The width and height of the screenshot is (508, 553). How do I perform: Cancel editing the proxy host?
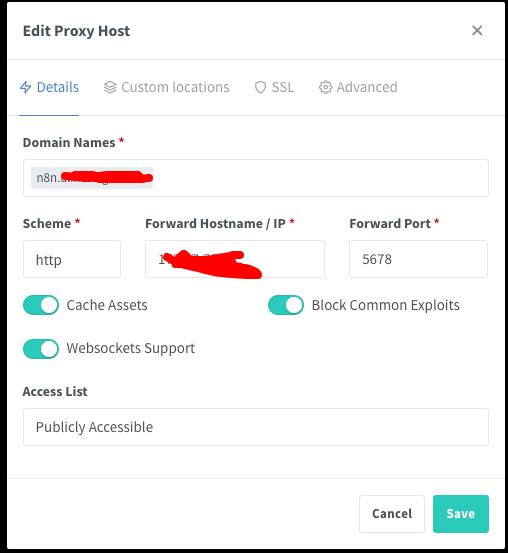(x=392, y=514)
